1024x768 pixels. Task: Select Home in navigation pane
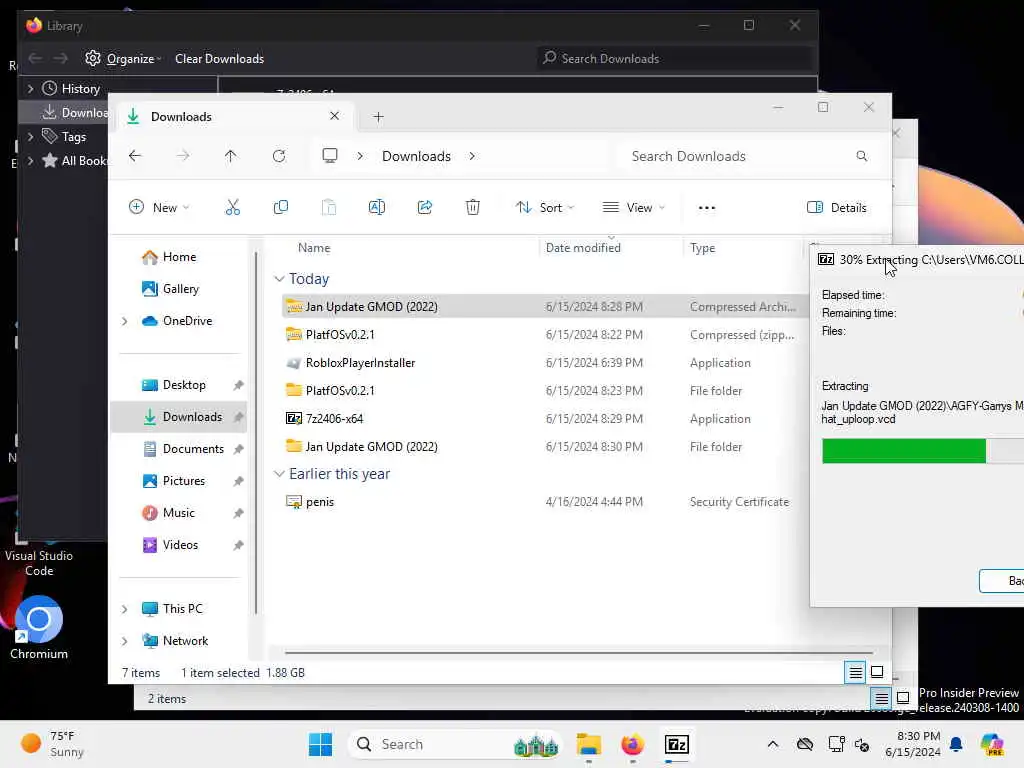pyautogui.click(x=179, y=257)
